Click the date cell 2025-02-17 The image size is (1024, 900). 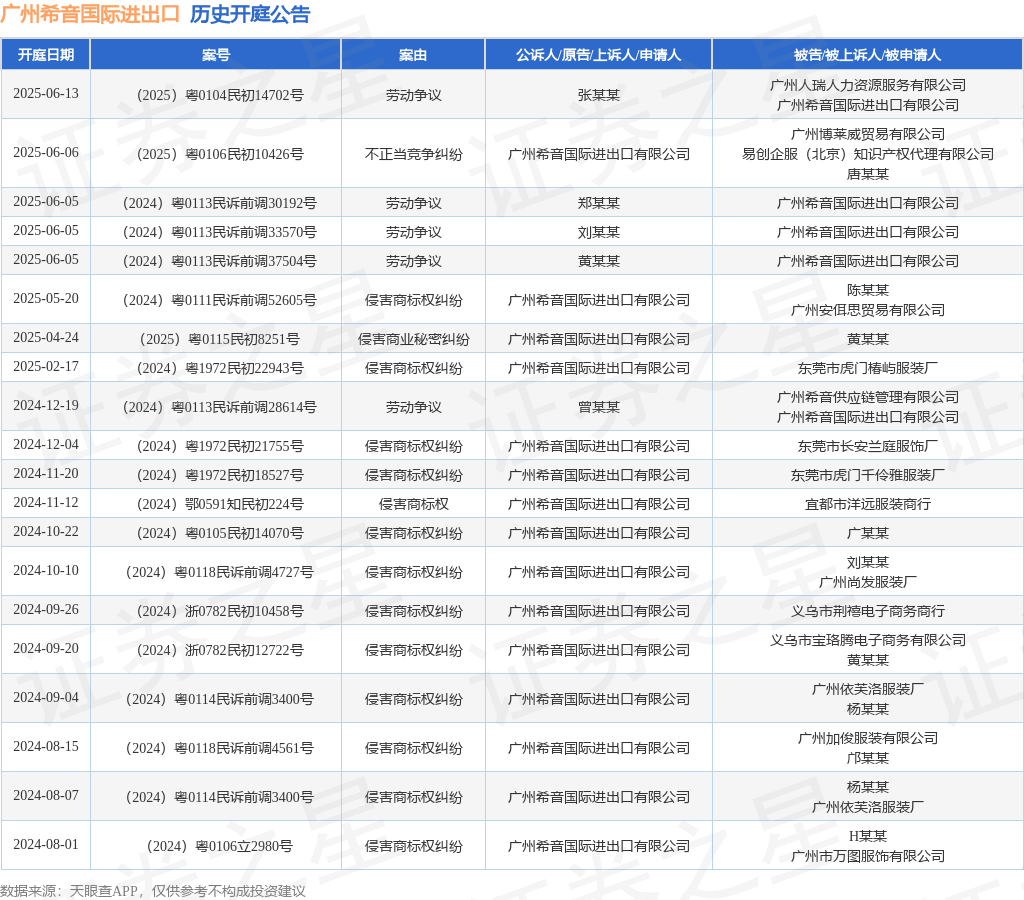46,366
